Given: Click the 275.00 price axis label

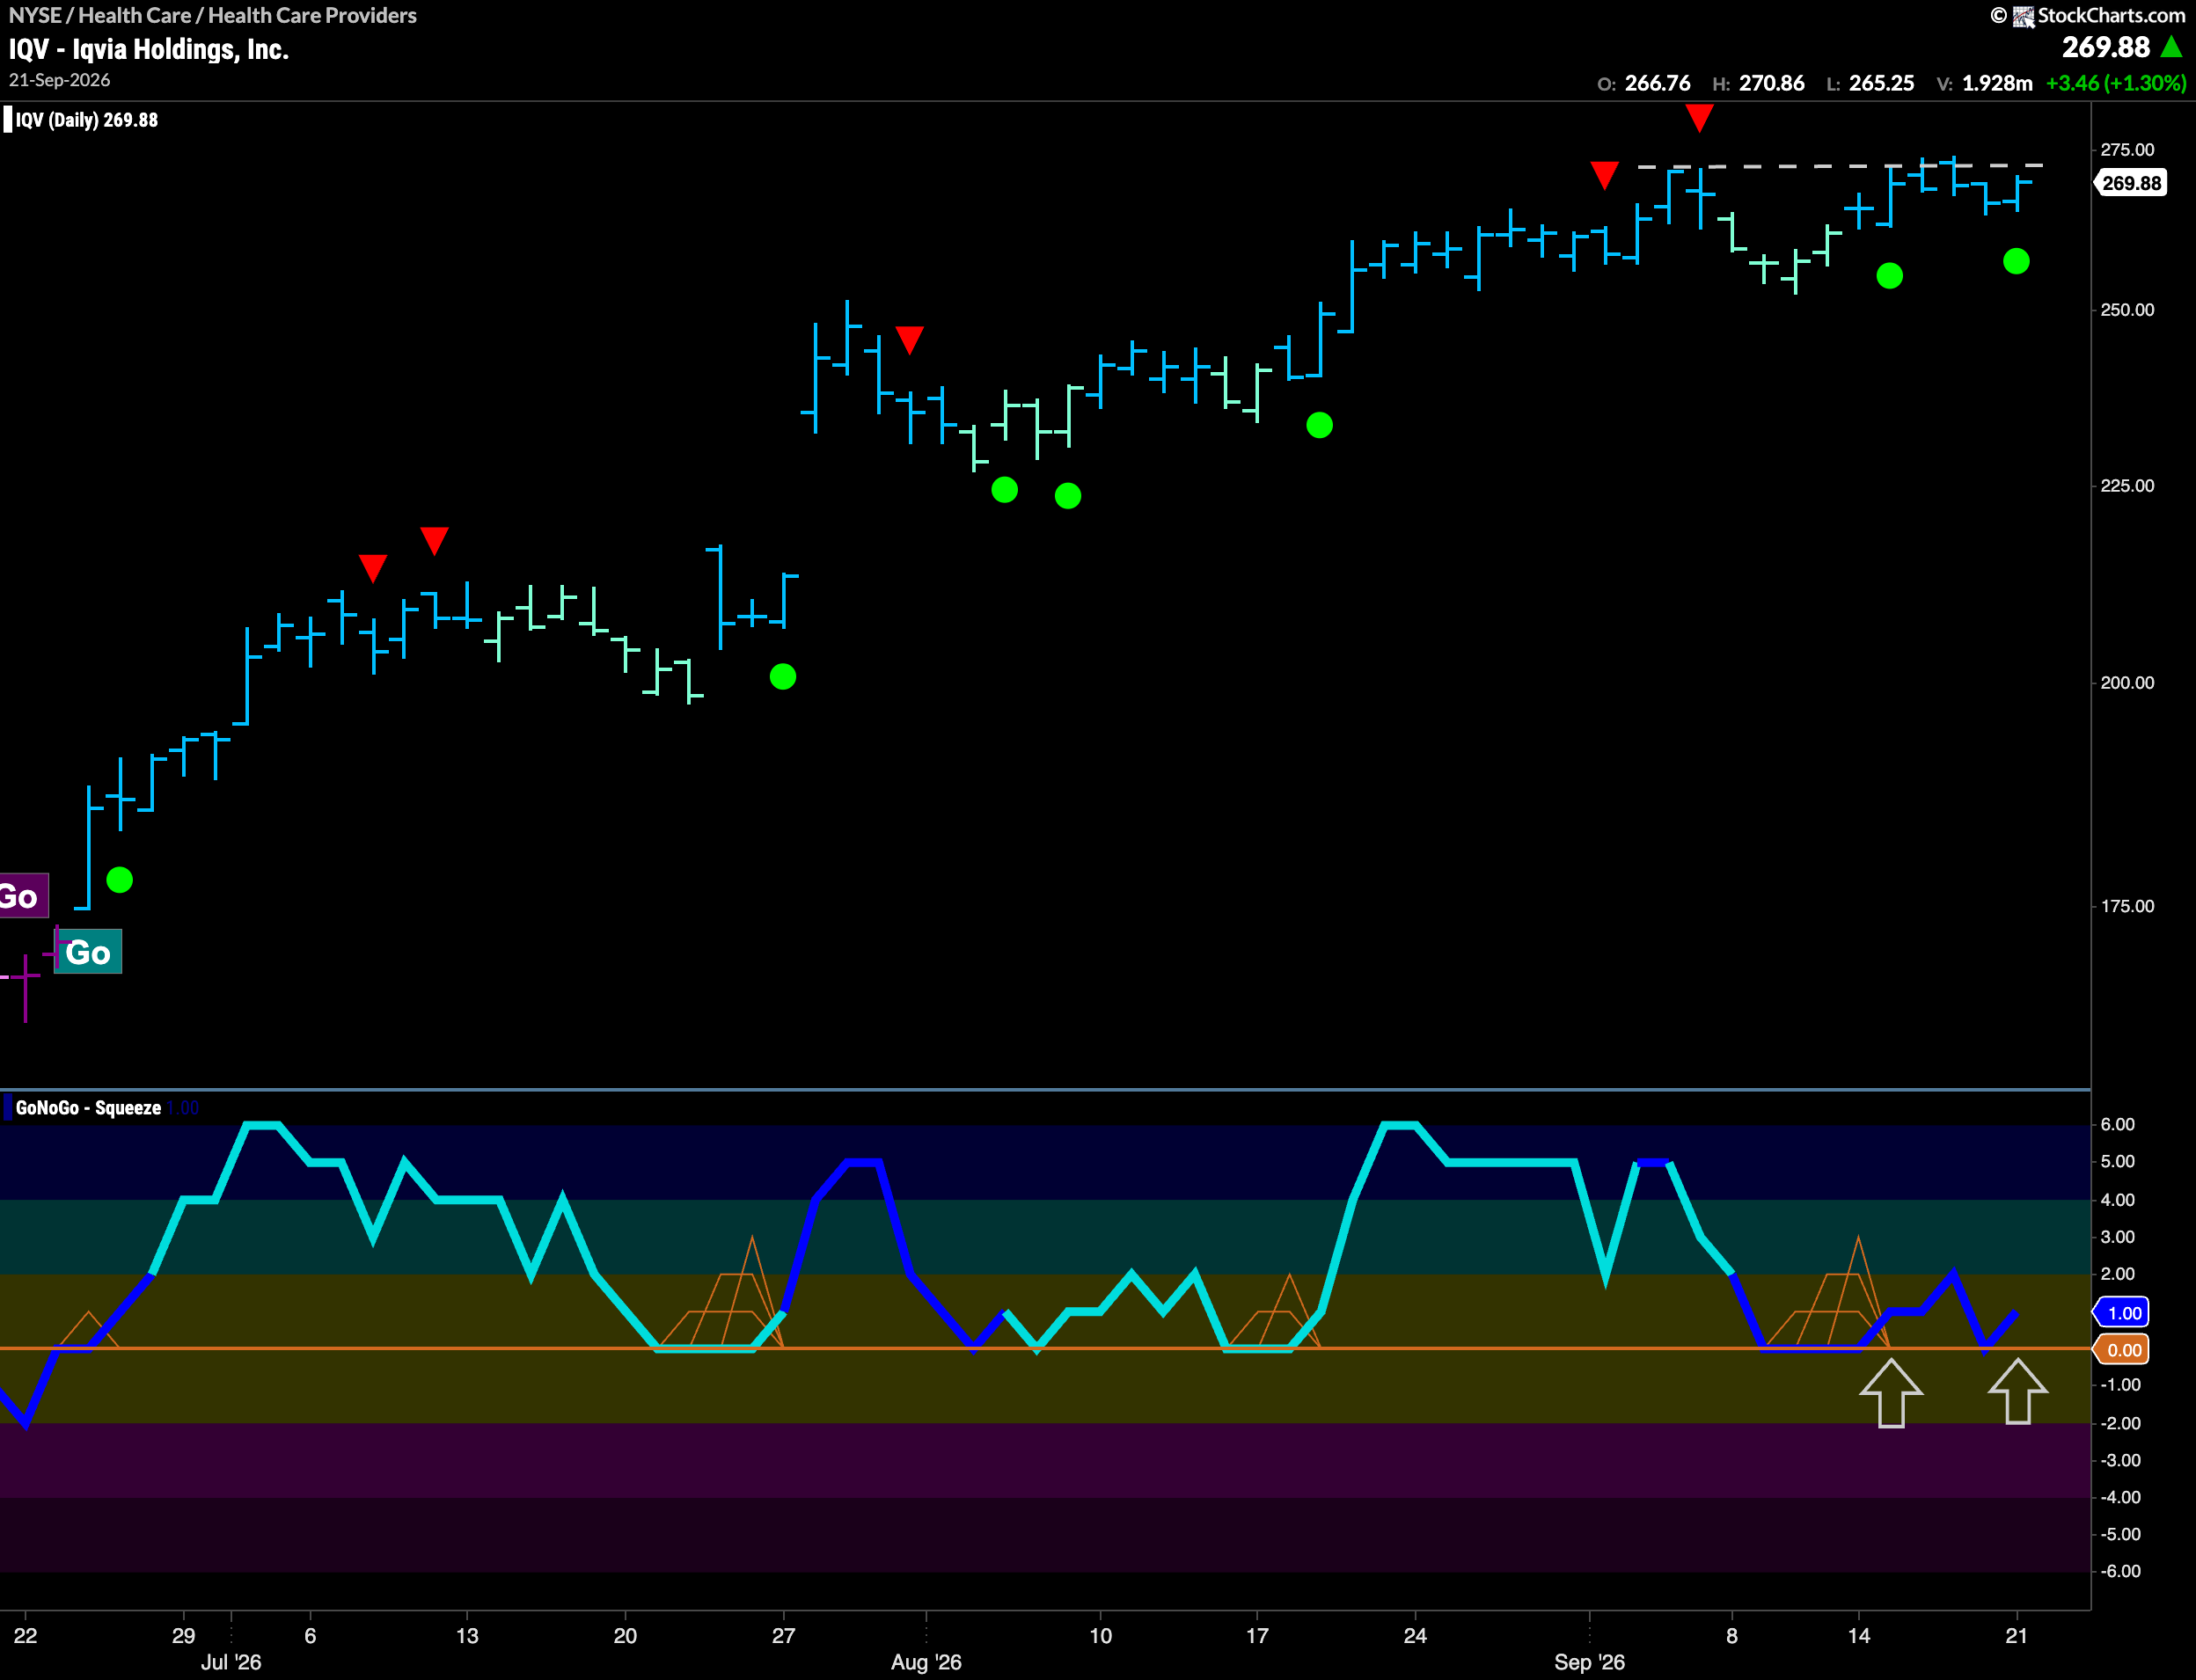Looking at the screenshot, I should coord(2127,150).
